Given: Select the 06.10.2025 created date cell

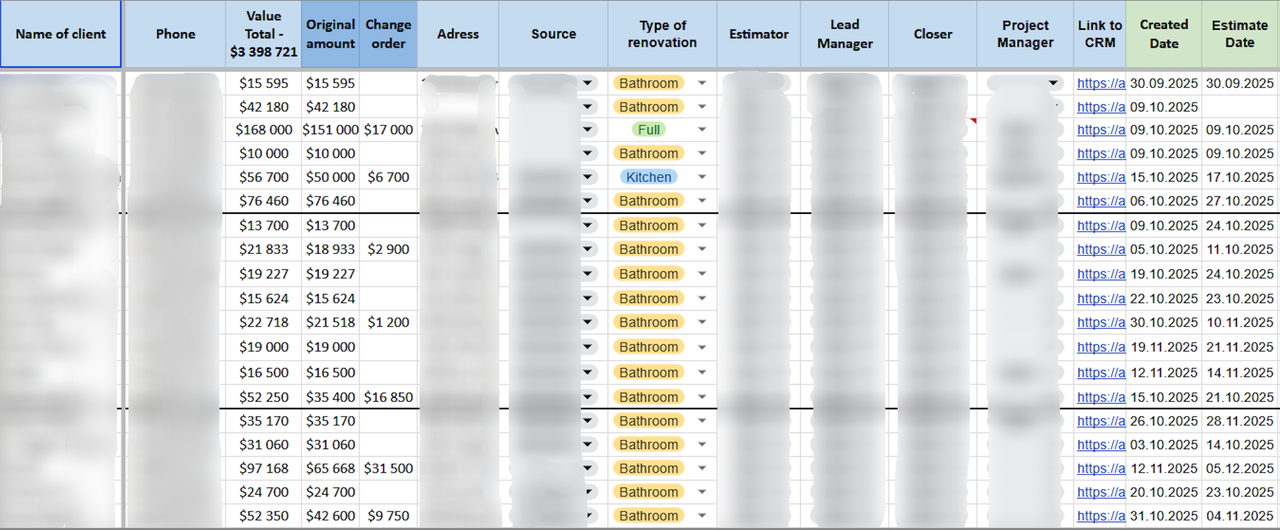Looking at the screenshot, I should [x=1164, y=201].
